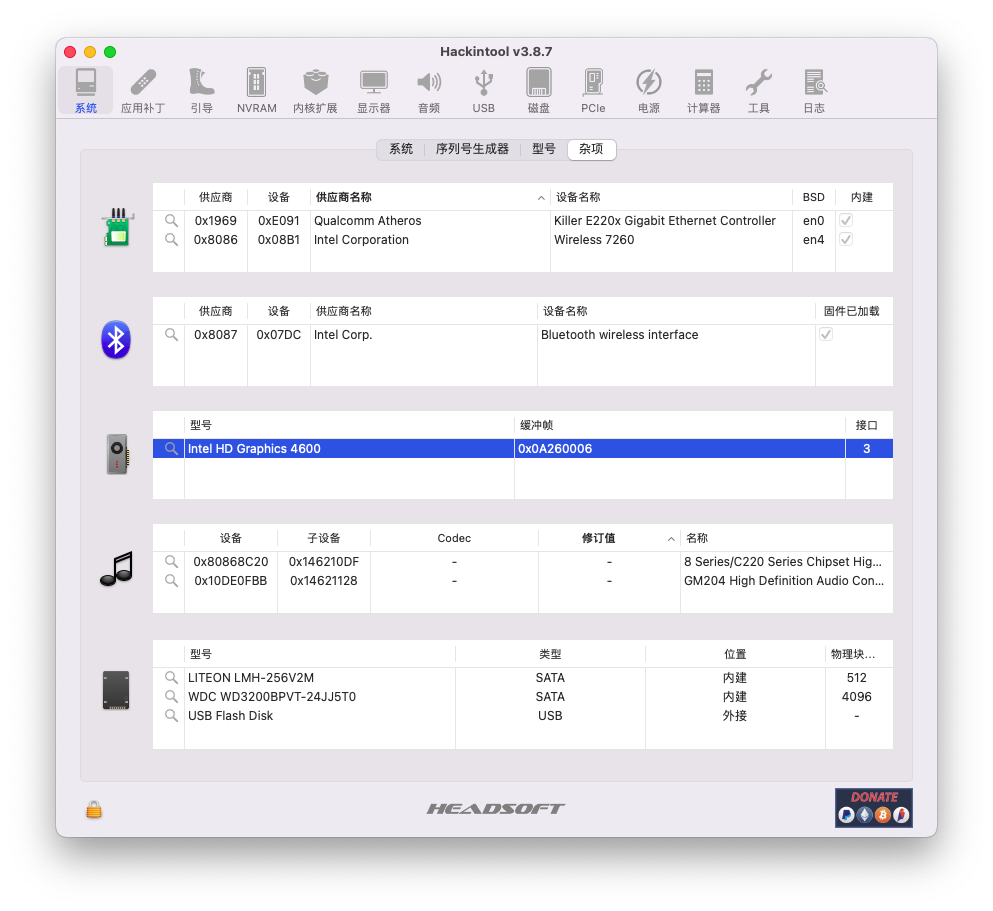
Task: Click the BSD column header
Action: tap(813, 197)
